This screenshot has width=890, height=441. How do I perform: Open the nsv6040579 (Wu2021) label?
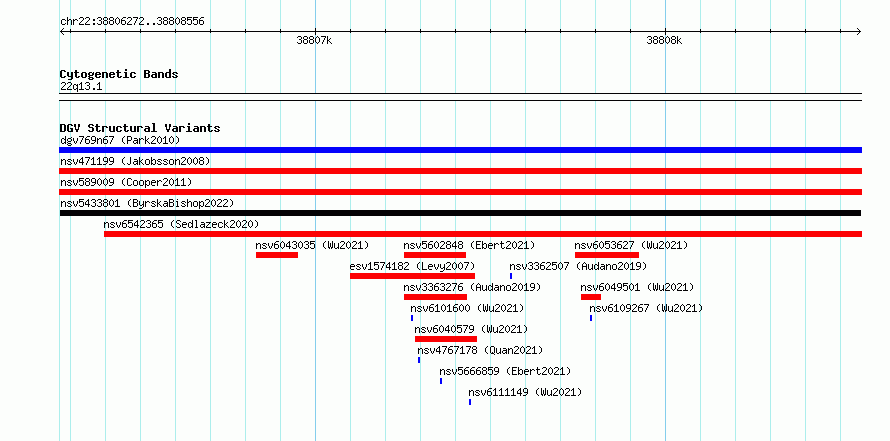click(471, 329)
